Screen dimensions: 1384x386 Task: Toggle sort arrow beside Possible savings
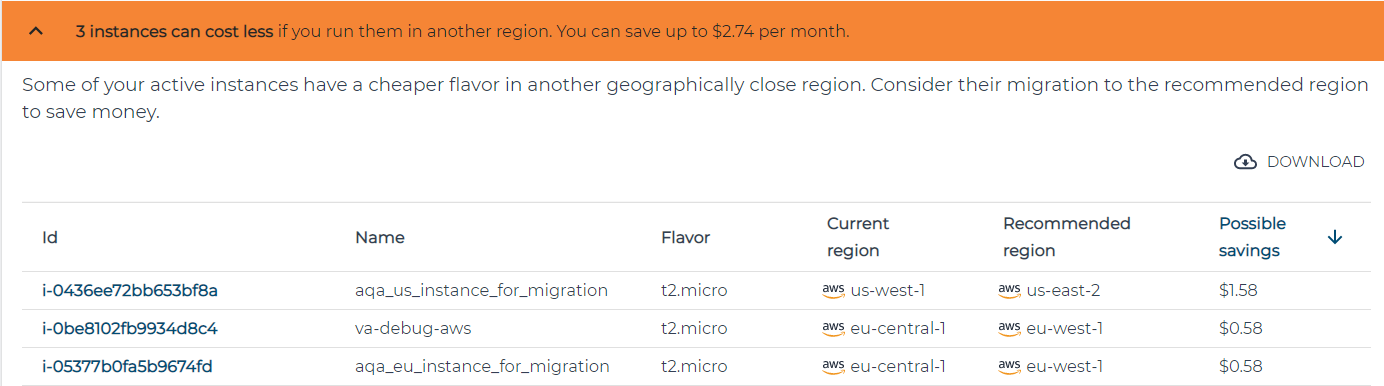1334,237
